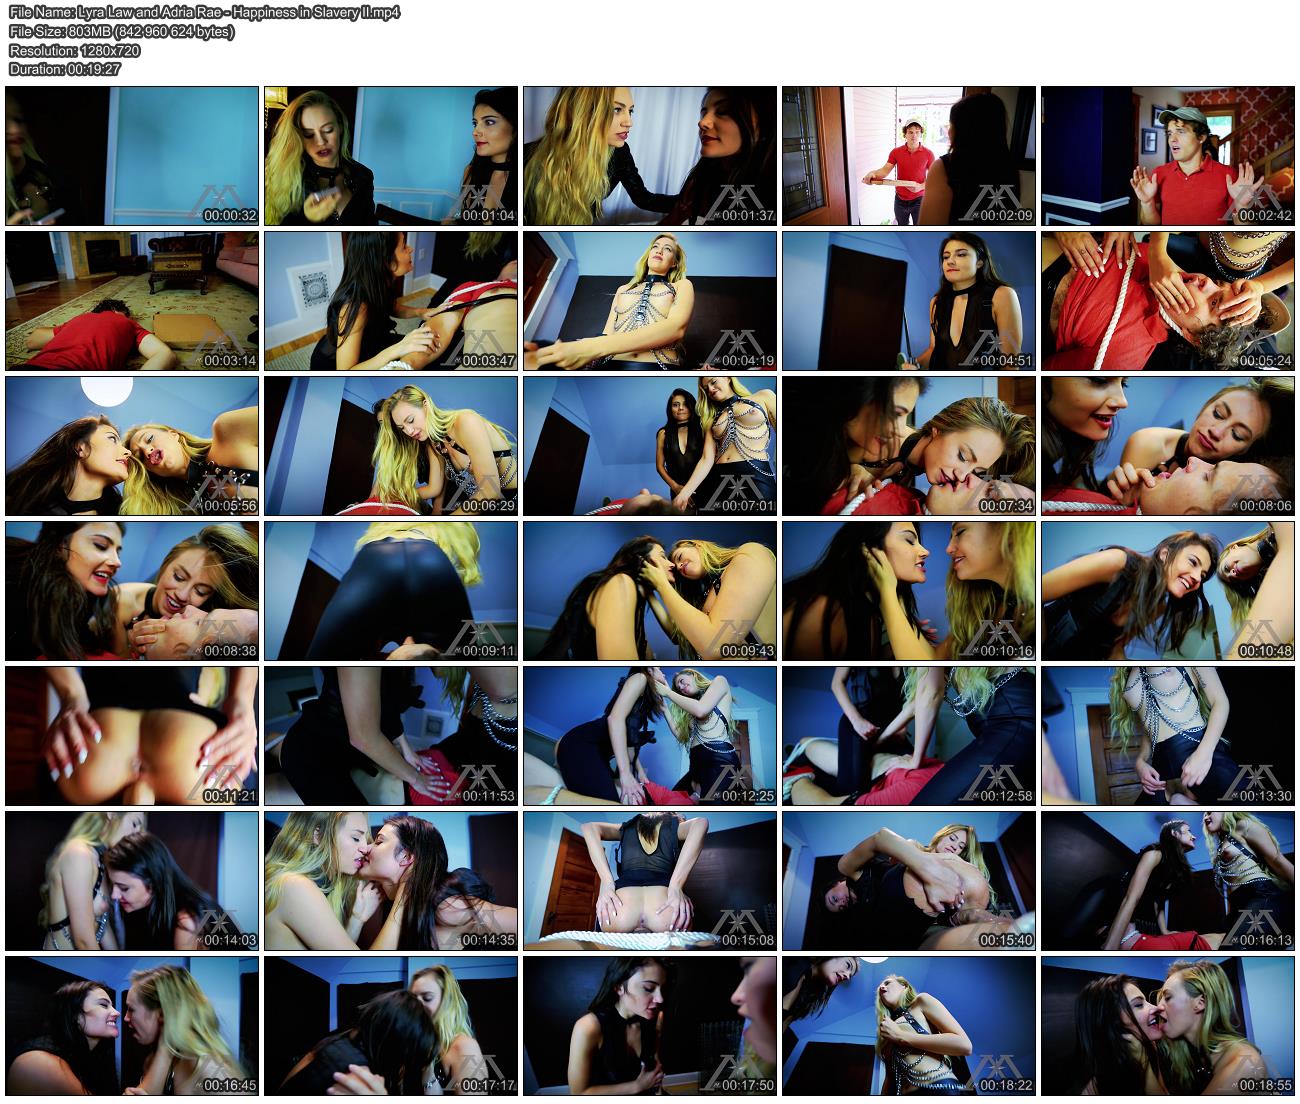Click the frame timestamped 00:03:14
The width and height of the screenshot is (1300, 1104).
pos(132,301)
